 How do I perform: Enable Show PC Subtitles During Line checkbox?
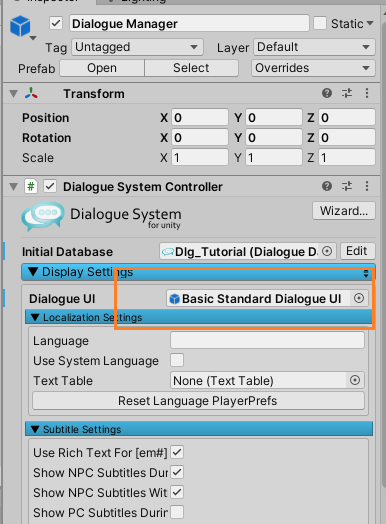click(x=177, y=512)
